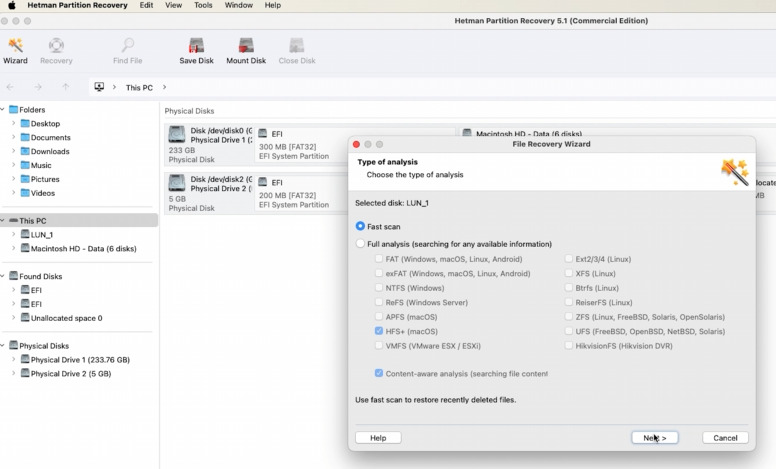Viewport: 776px width, 469px height.
Task: Toggle FAT file system checkbox
Action: [379, 259]
